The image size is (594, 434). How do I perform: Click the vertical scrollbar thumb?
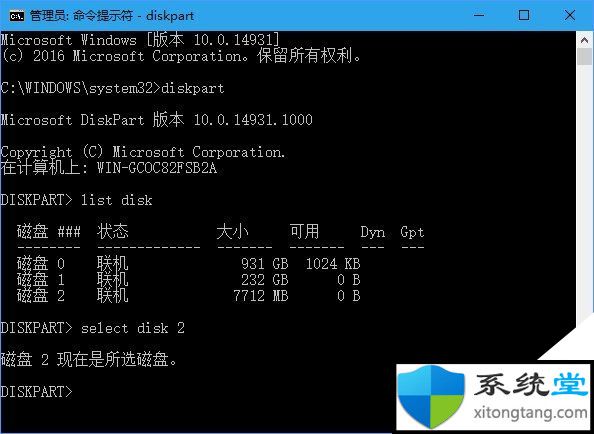(x=584, y=57)
